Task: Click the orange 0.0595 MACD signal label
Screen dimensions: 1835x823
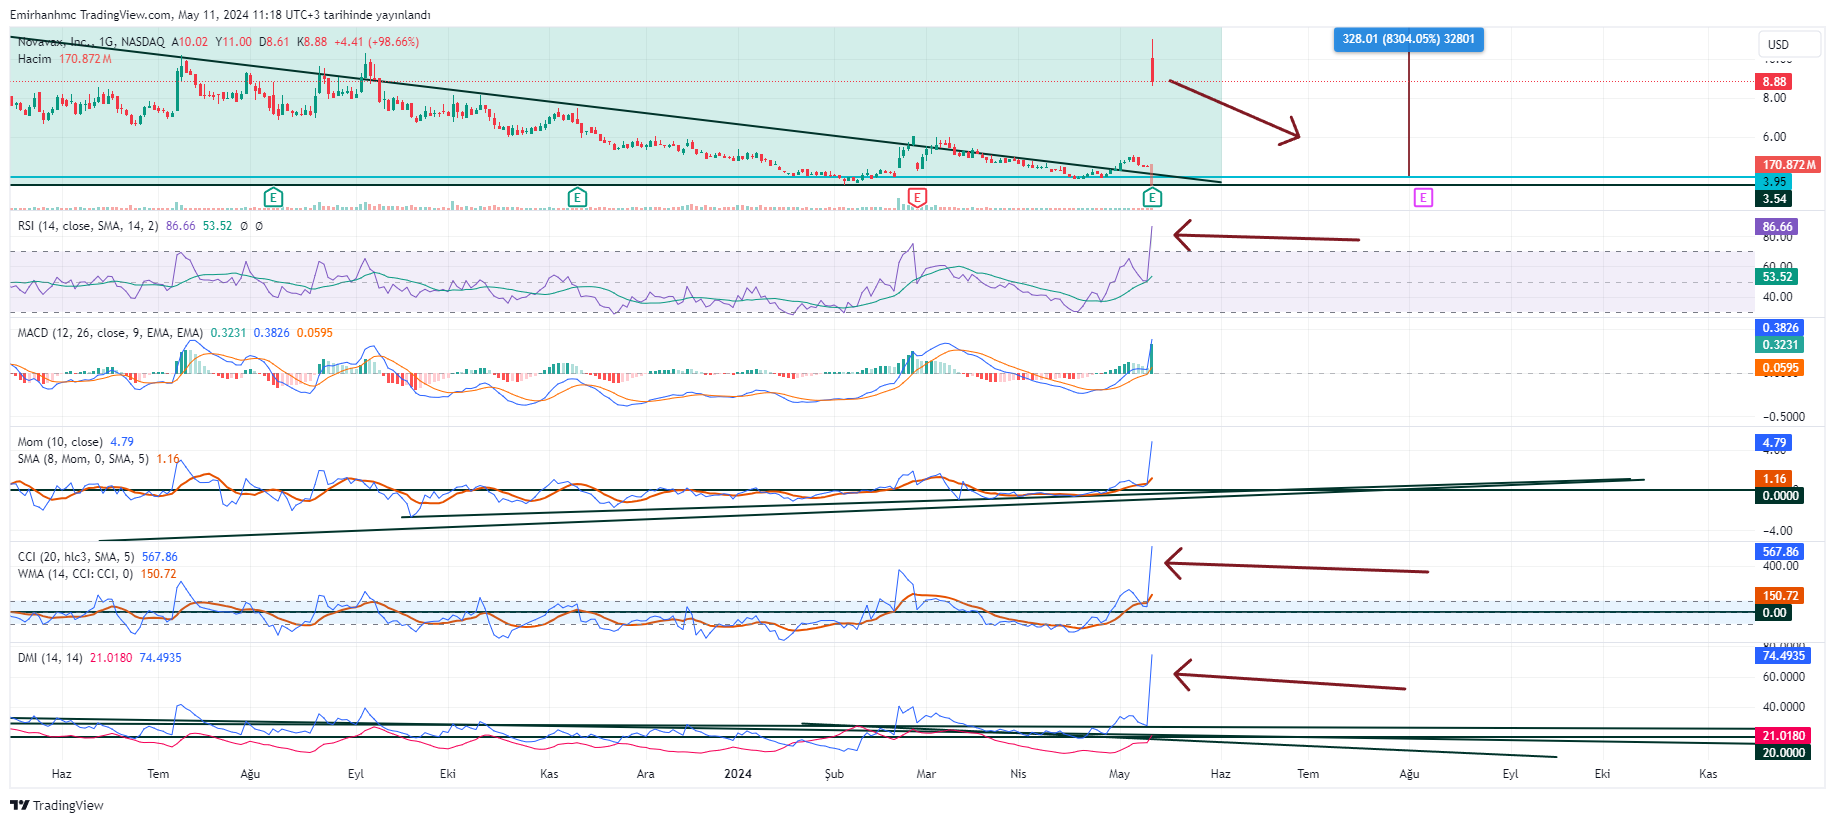Action: 1780,368
